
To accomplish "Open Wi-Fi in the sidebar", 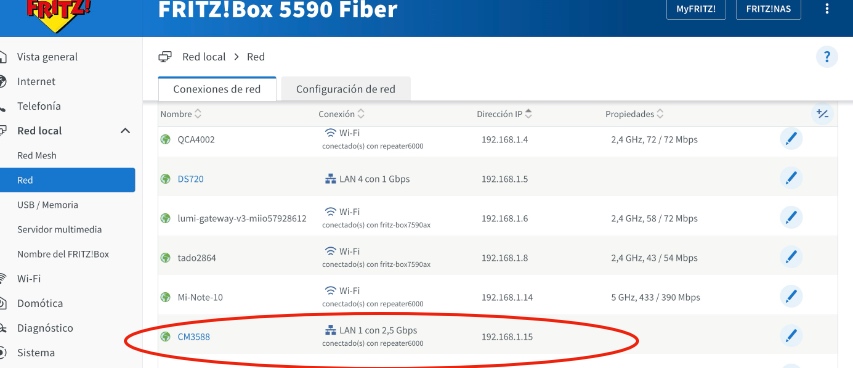I will coord(29,279).
